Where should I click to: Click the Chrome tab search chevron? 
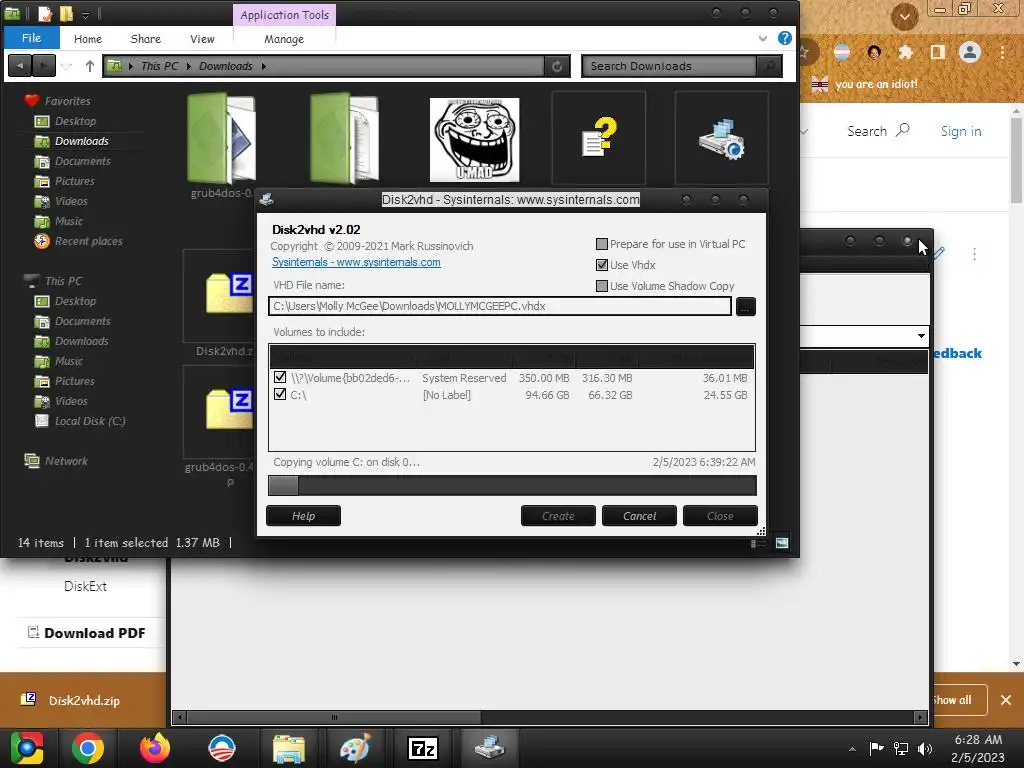(x=904, y=16)
